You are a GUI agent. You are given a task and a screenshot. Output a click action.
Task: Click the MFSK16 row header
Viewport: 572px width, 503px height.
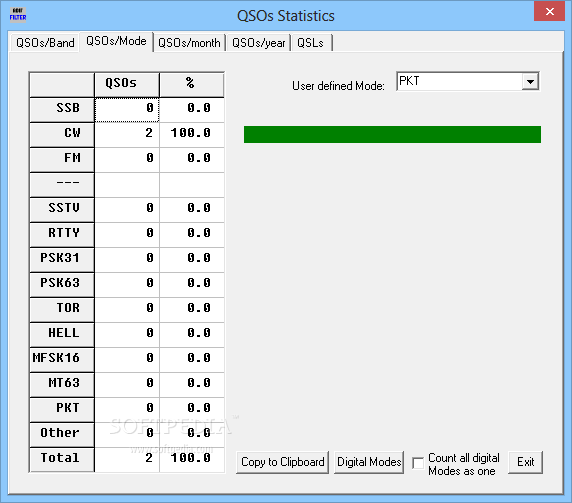click(62, 360)
